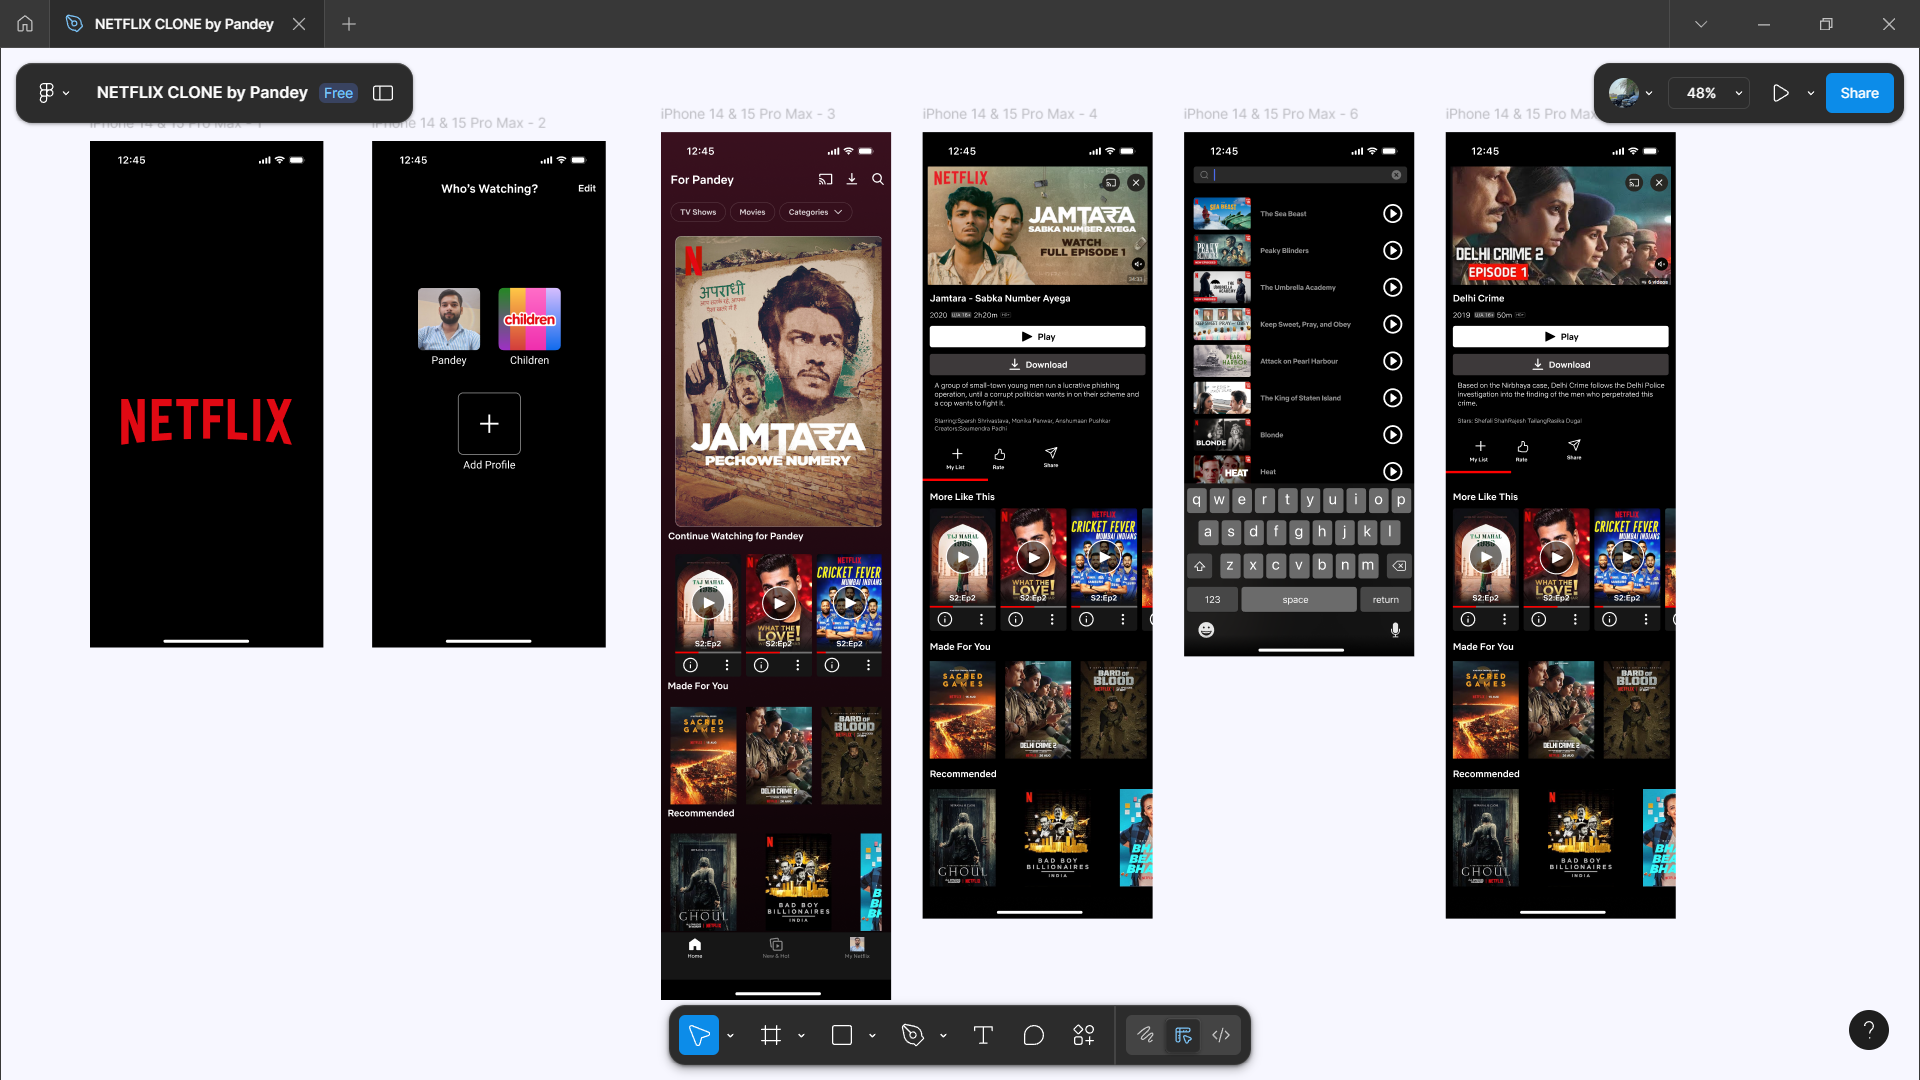Click the user avatar in toolbar
1920x1080 pixels.
[x=1623, y=93]
